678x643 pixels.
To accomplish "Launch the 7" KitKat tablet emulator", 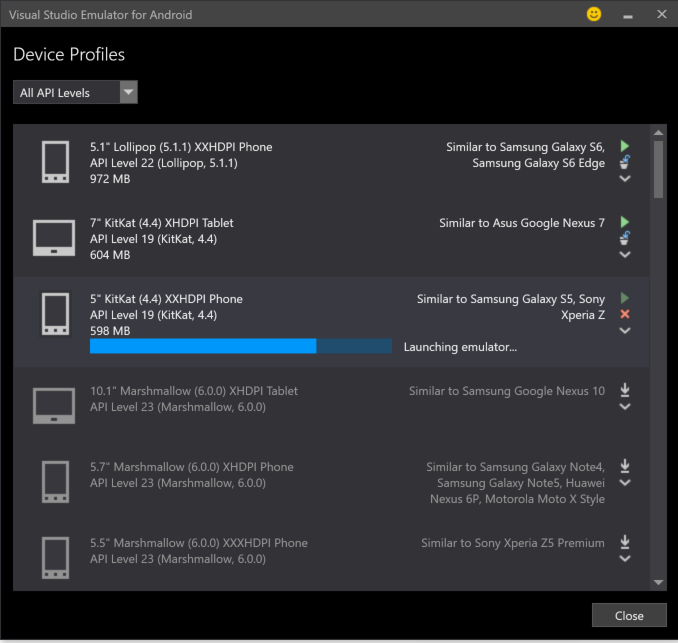I will tap(625, 222).
